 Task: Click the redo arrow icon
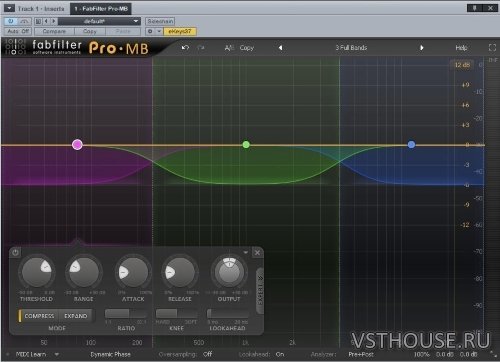pos(201,48)
